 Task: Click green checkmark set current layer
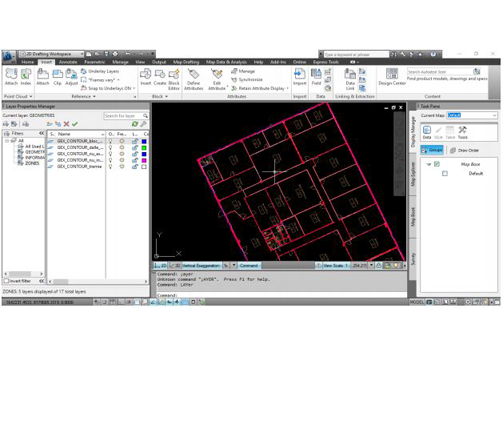click(75, 124)
